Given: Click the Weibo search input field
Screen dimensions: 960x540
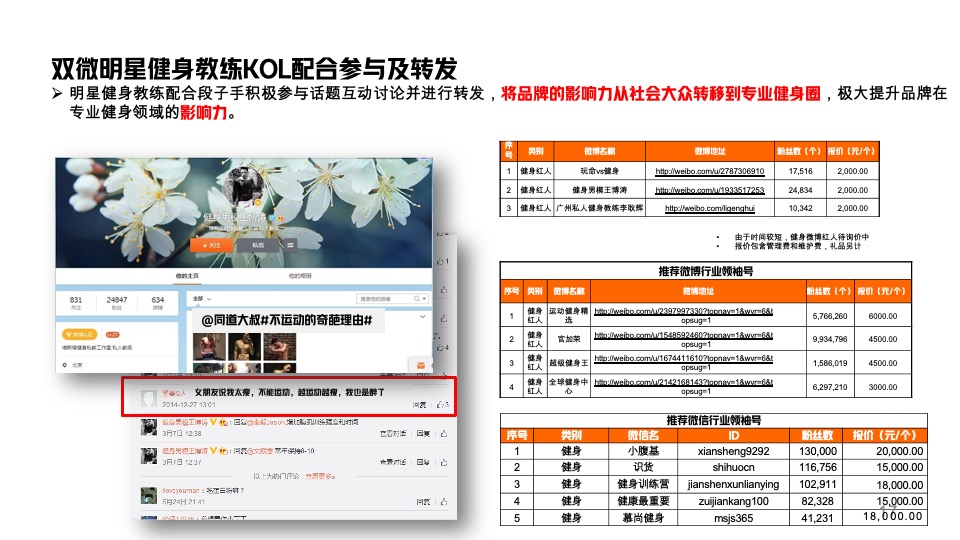Looking at the screenshot, I should [x=384, y=299].
